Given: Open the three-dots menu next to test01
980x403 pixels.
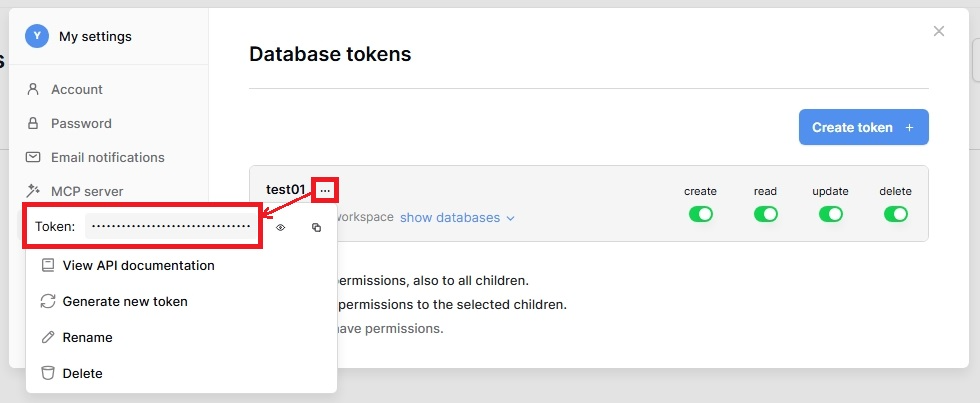Looking at the screenshot, I should click(325, 189).
